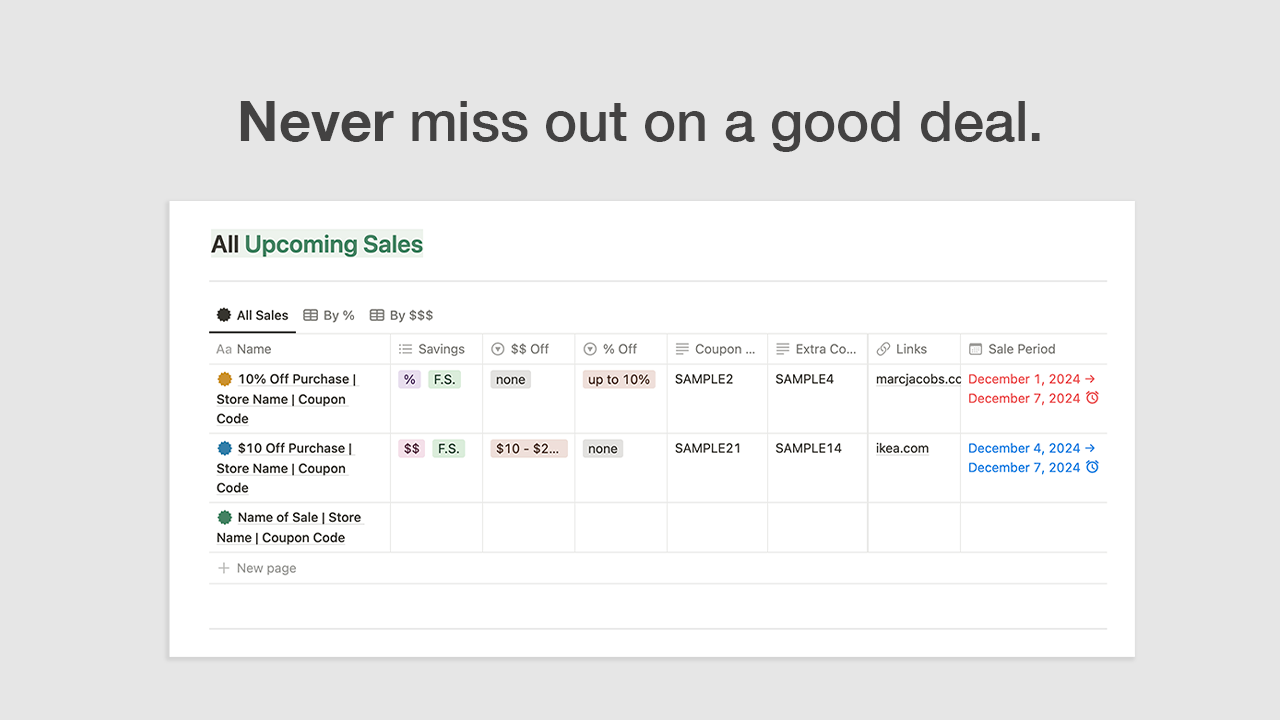
Task: Add a New page row
Action: click(x=658, y=568)
